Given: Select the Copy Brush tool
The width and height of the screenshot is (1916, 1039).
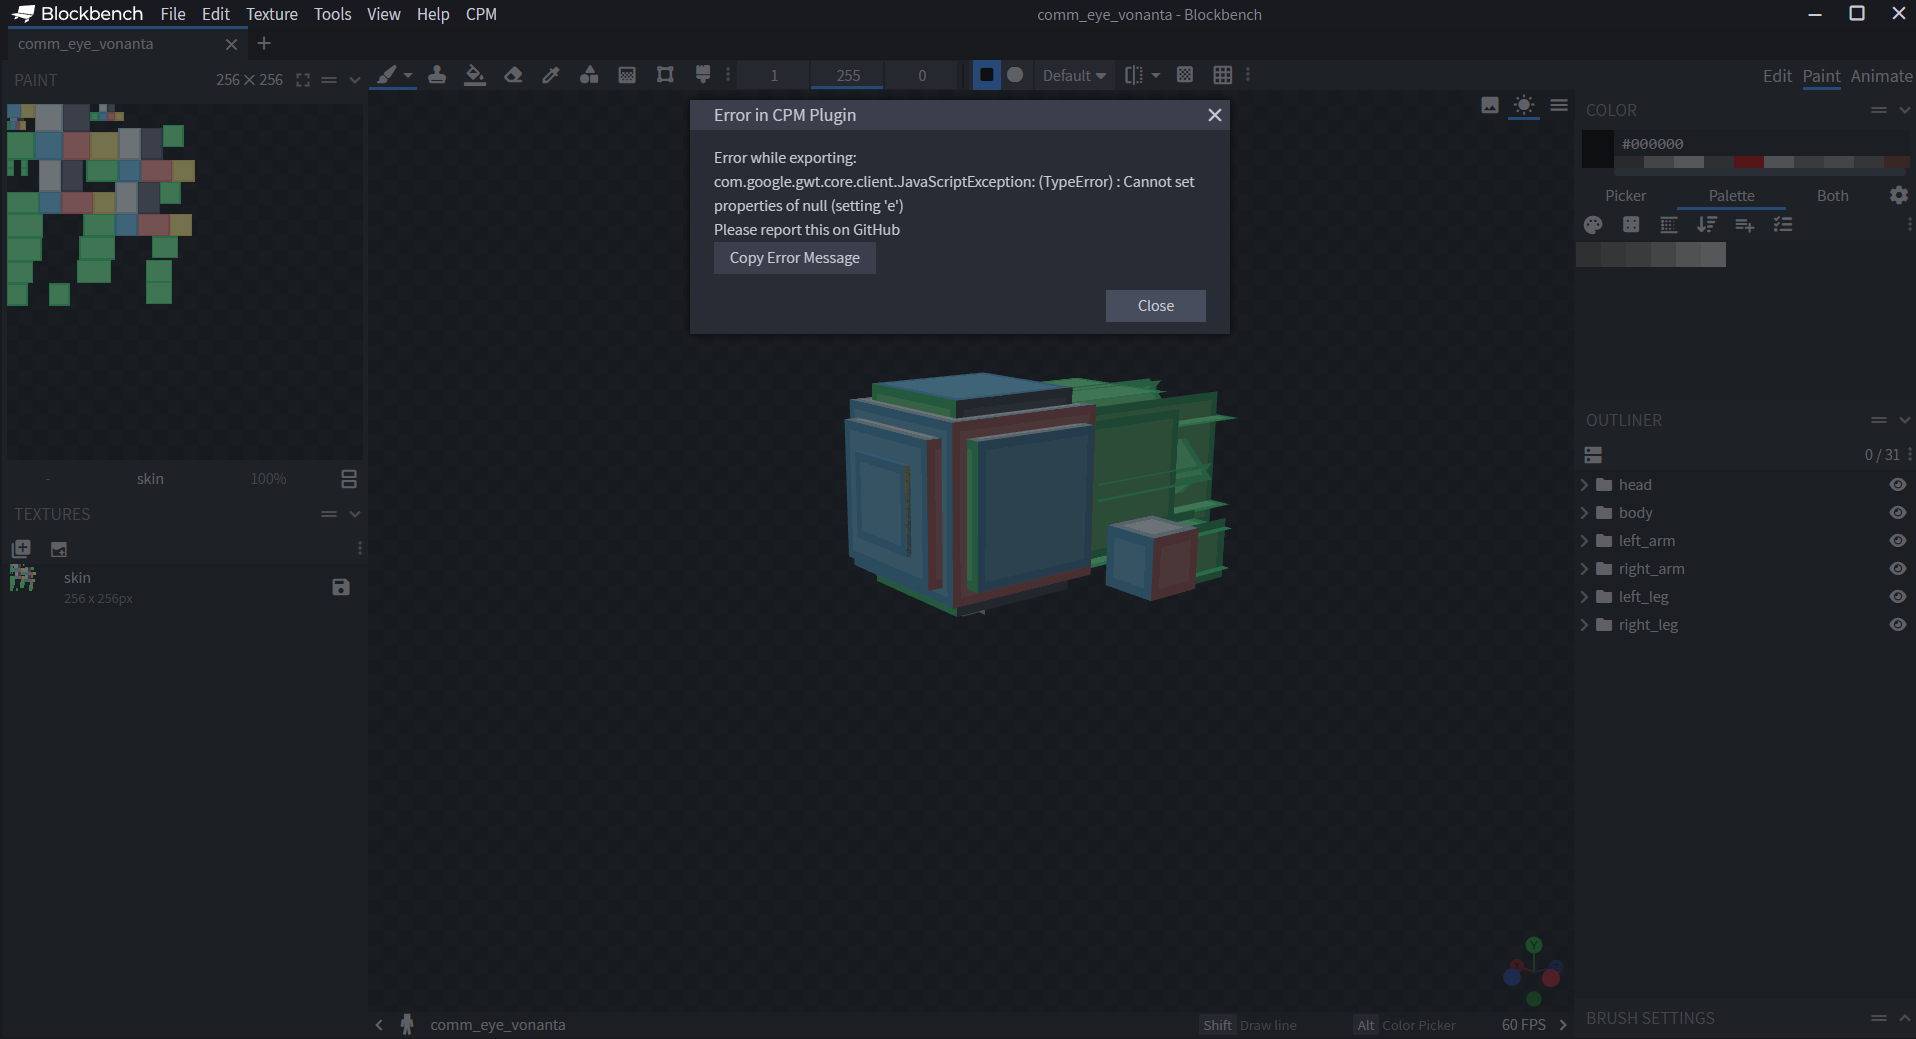Looking at the screenshot, I should pos(437,75).
